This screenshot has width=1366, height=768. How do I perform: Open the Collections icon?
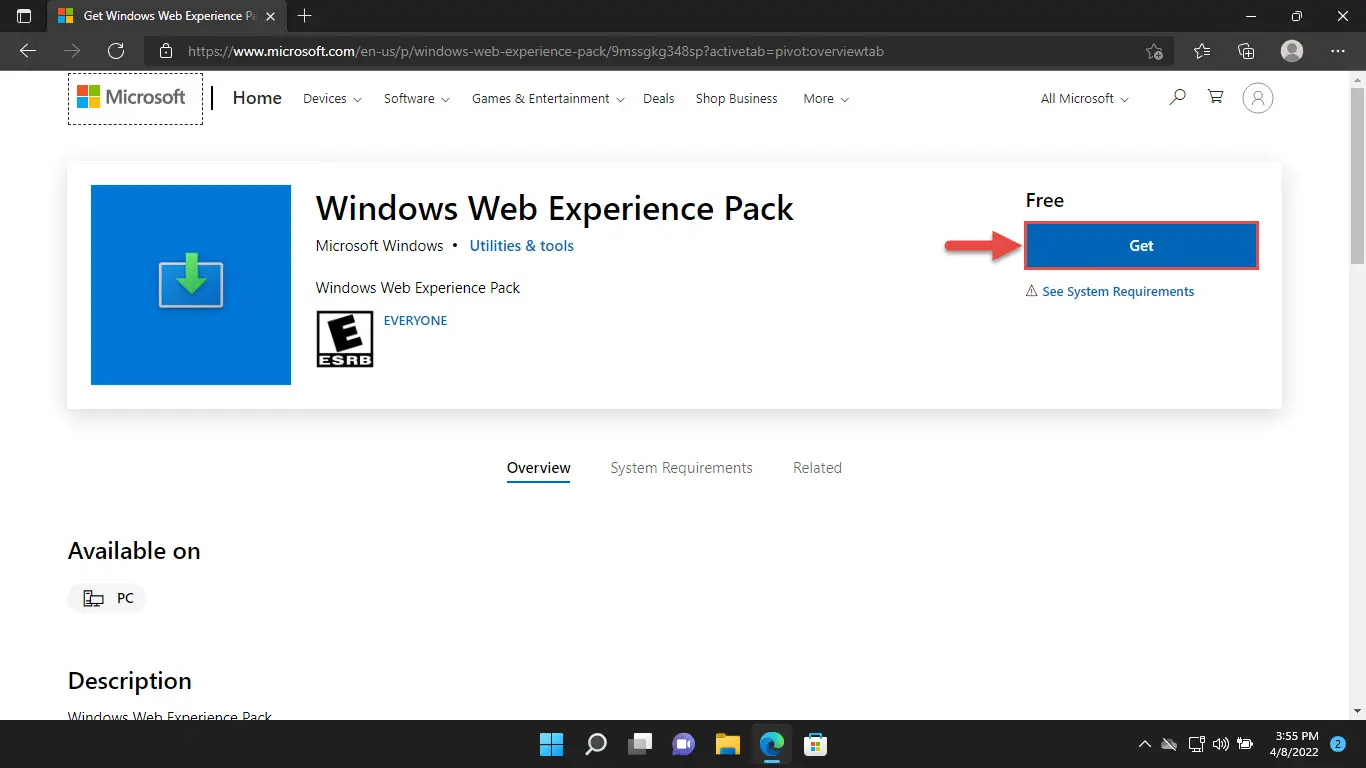(x=1246, y=51)
